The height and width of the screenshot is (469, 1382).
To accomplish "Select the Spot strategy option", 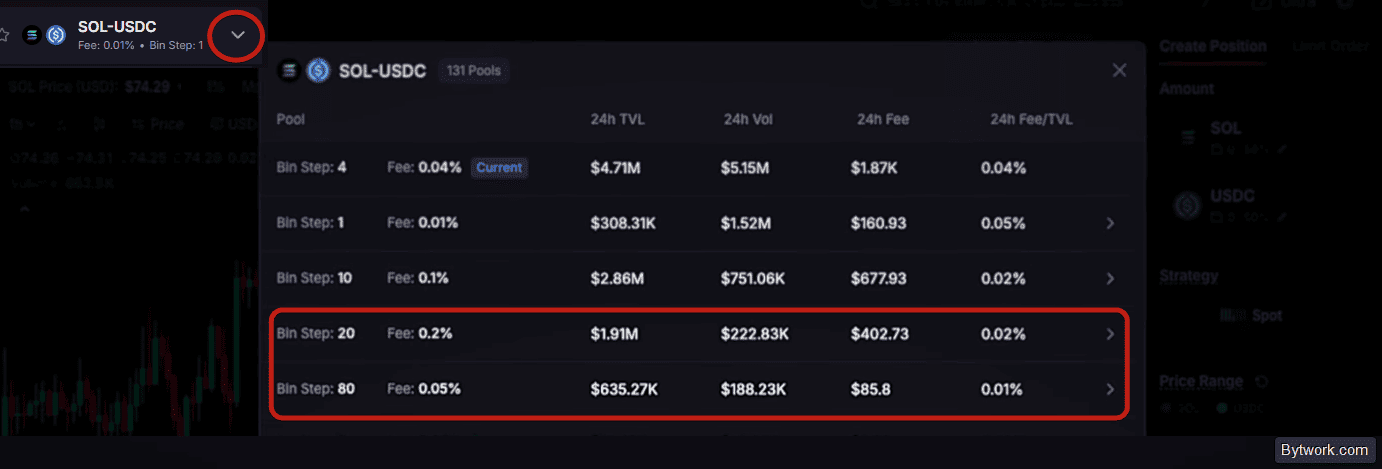I will (1251, 315).
